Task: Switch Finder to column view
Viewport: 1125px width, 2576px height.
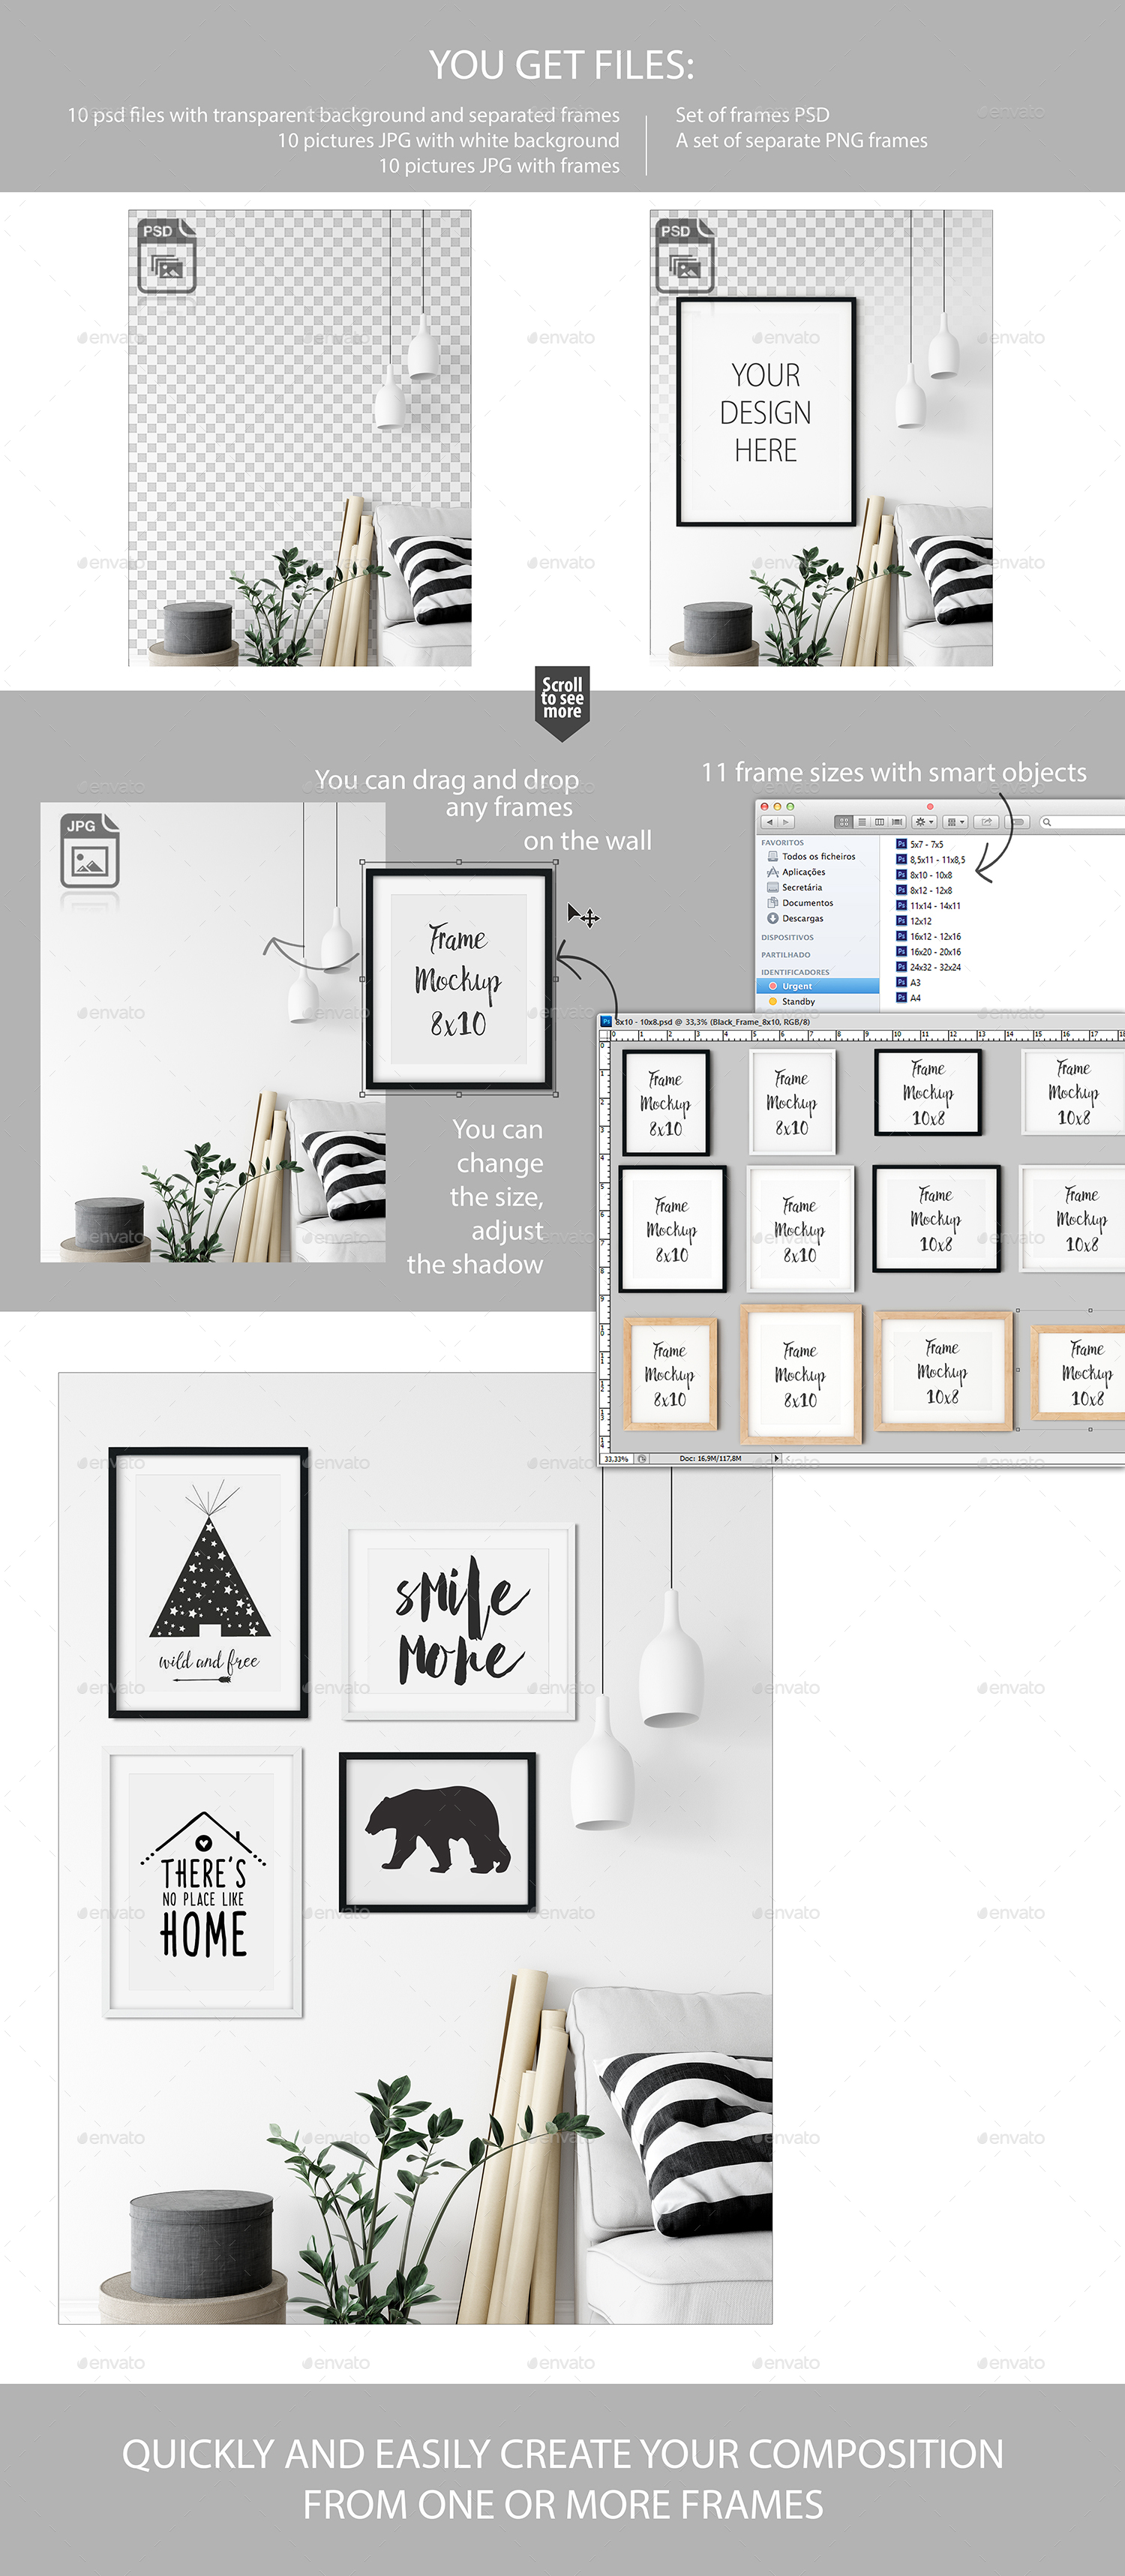Action: (879, 822)
